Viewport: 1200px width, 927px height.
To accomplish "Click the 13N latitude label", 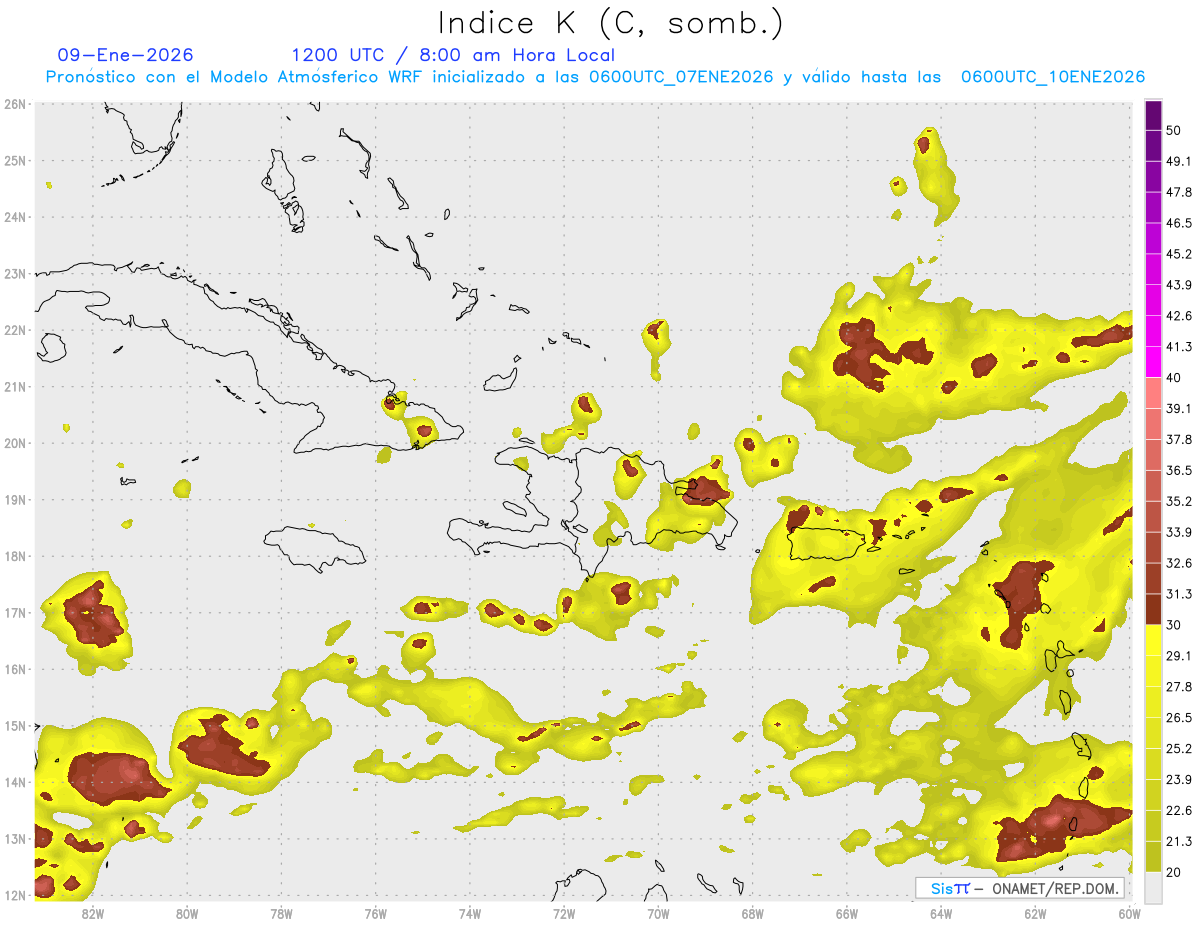I will click(x=15, y=838).
